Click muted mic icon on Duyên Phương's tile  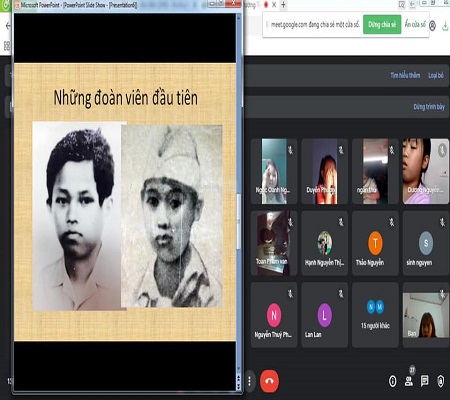click(x=341, y=150)
